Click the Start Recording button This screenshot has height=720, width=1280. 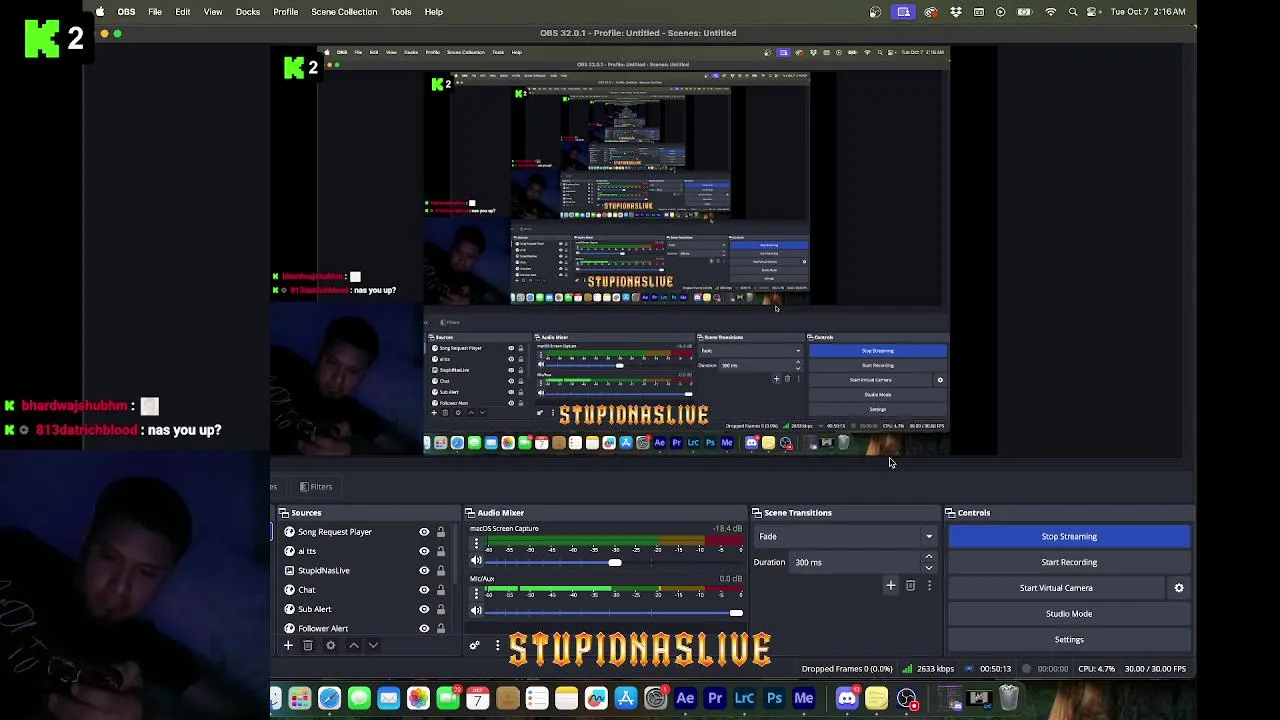[x=1069, y=562]
